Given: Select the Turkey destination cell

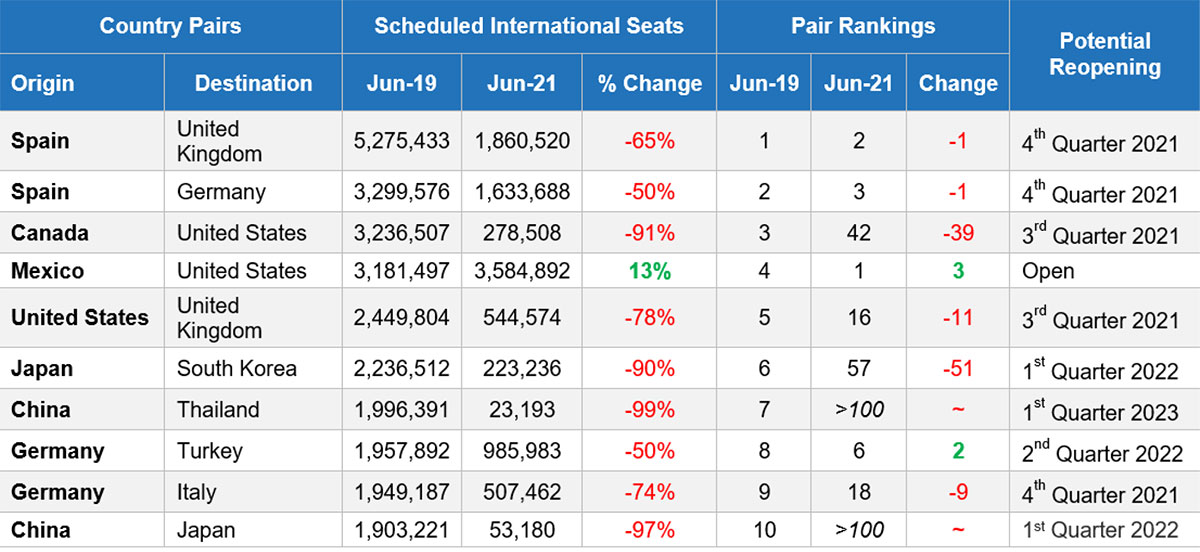Looking at the screenshot, I should coord(210,451).
